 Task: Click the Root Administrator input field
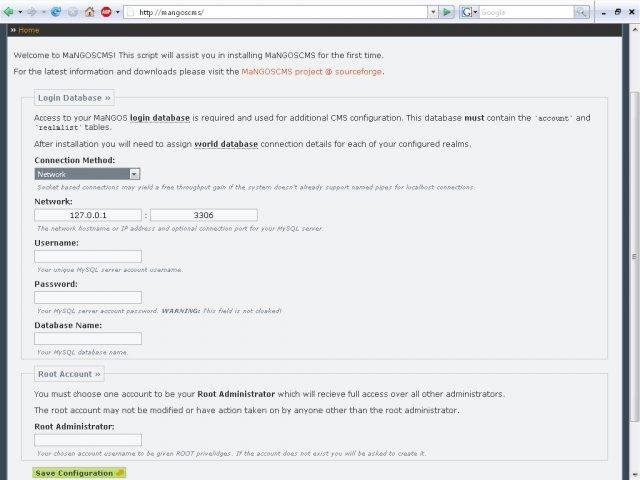click(88, 440)
